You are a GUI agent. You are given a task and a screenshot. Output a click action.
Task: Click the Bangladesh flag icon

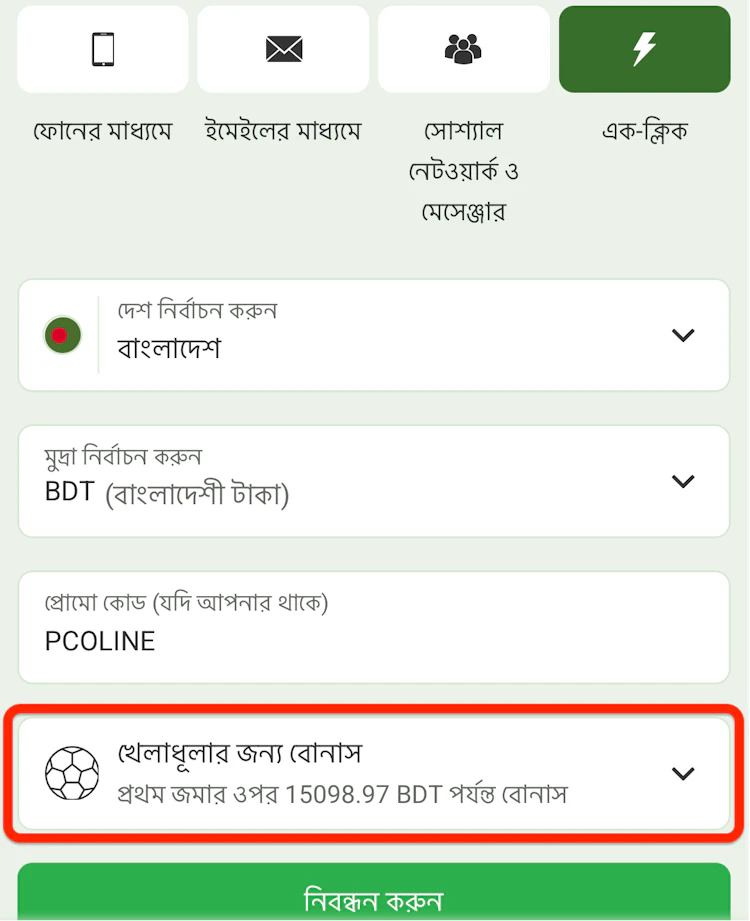tap(62, 335)
